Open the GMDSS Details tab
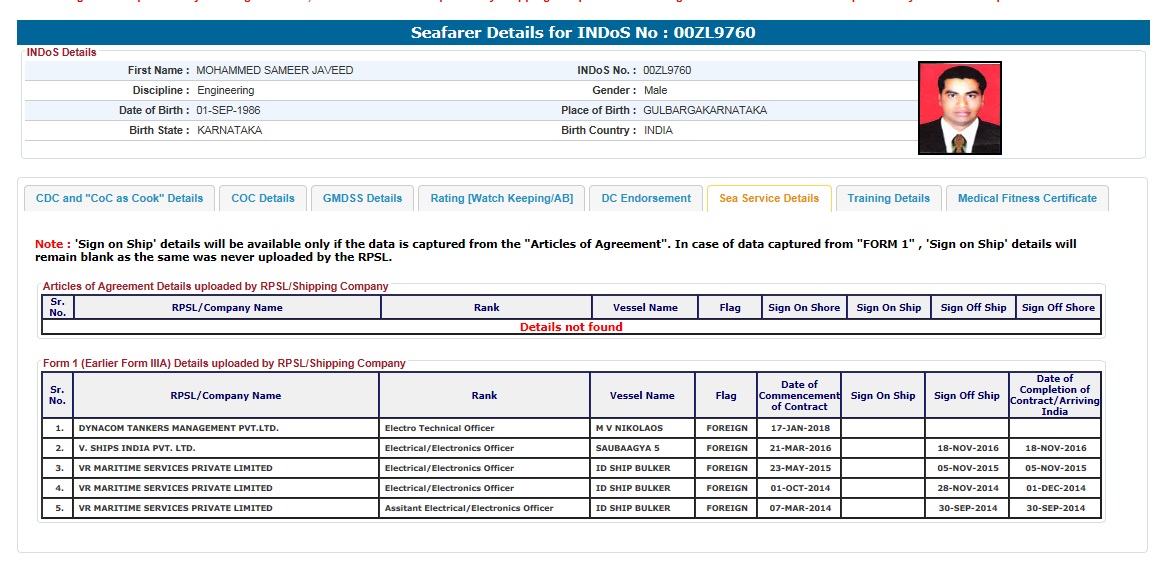Screen dimensions: 1173x575 pos(362,198)
